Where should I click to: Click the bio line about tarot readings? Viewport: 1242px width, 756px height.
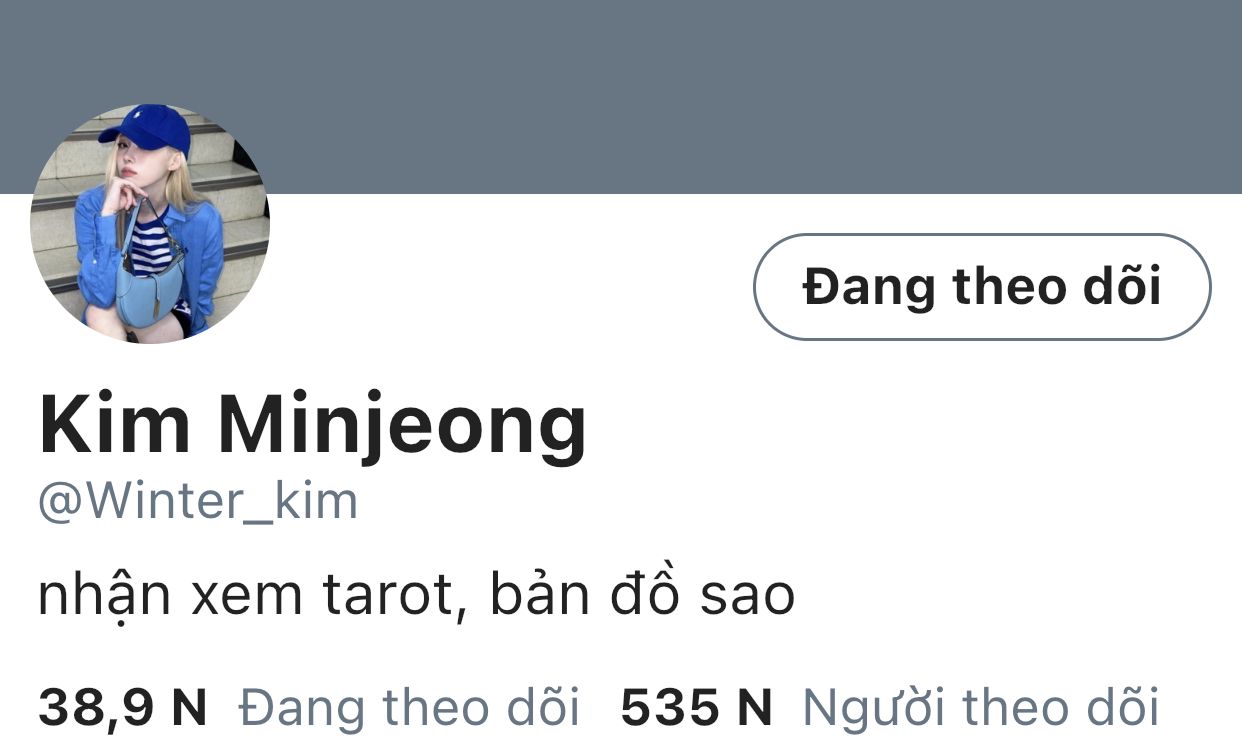[416, 596]
